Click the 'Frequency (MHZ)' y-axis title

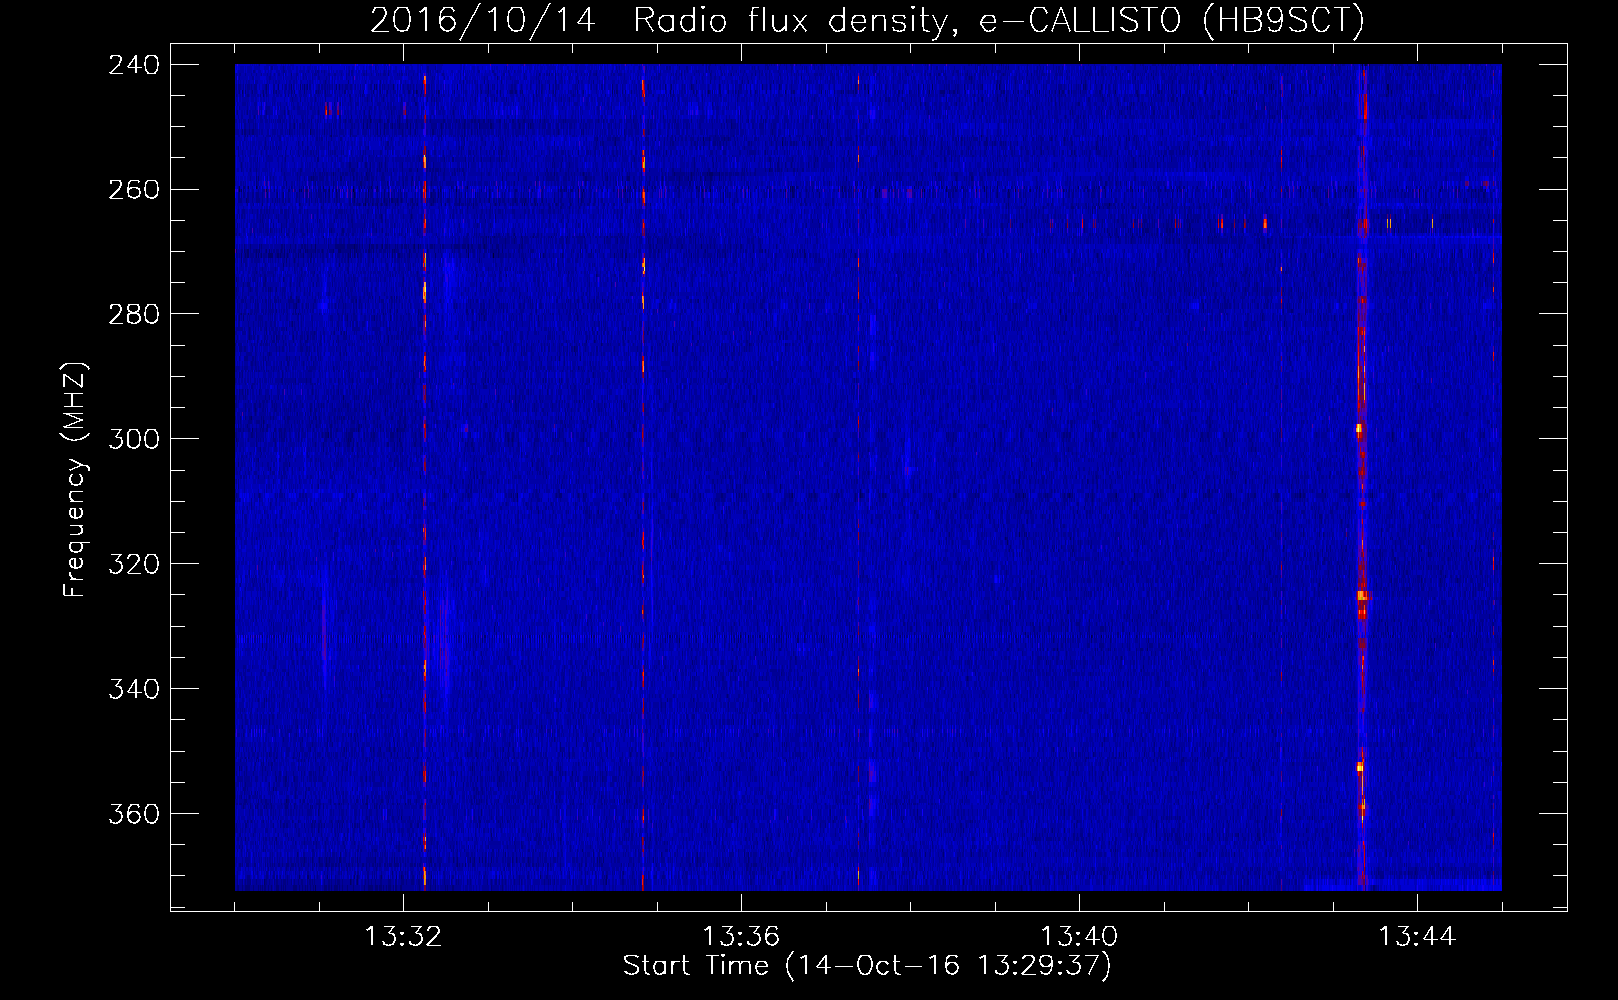coord(76,479)
